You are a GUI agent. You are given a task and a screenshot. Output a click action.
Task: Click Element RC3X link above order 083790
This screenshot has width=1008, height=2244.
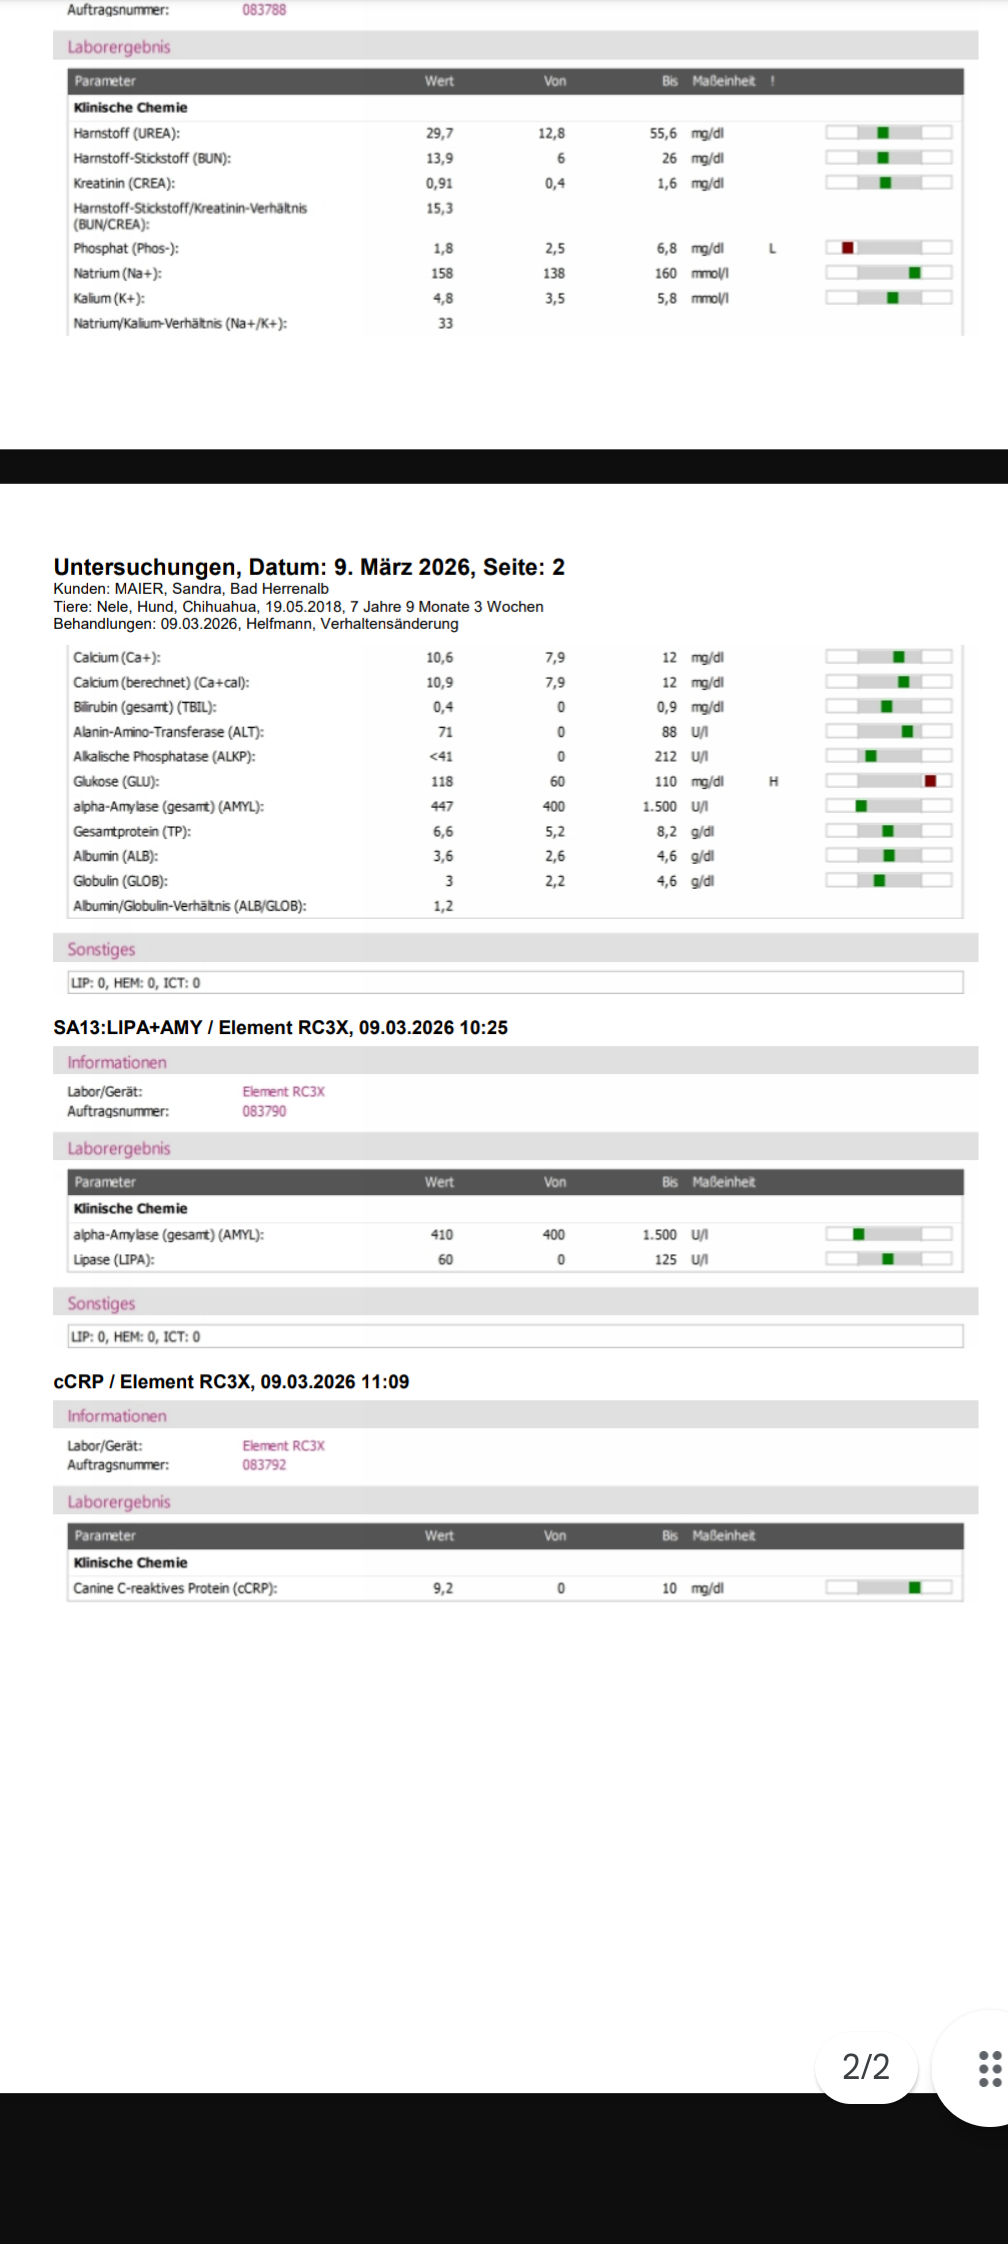(283, 1092)
